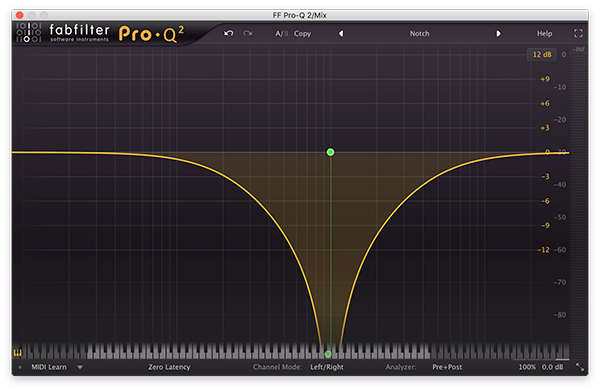Viewport: 600px width, 390px height.
Task: Click the MIDI indicator dot
Action: 20,367
